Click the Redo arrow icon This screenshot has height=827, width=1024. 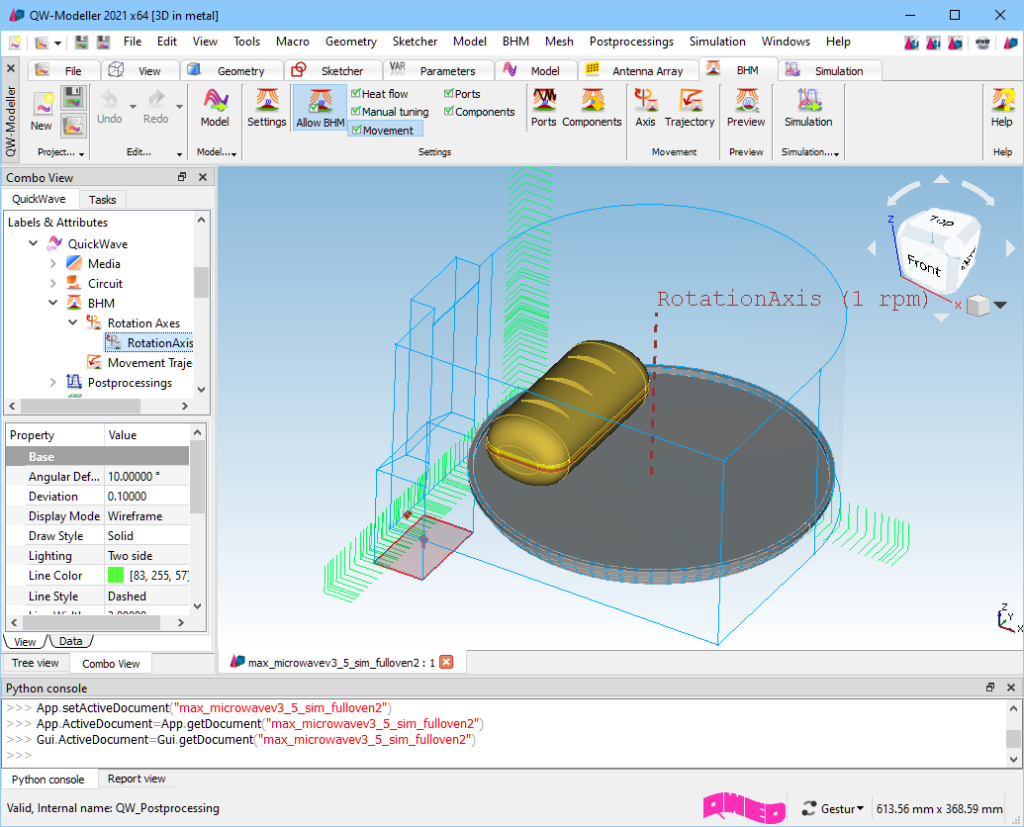pyautogui.click(x=155, y=99)
